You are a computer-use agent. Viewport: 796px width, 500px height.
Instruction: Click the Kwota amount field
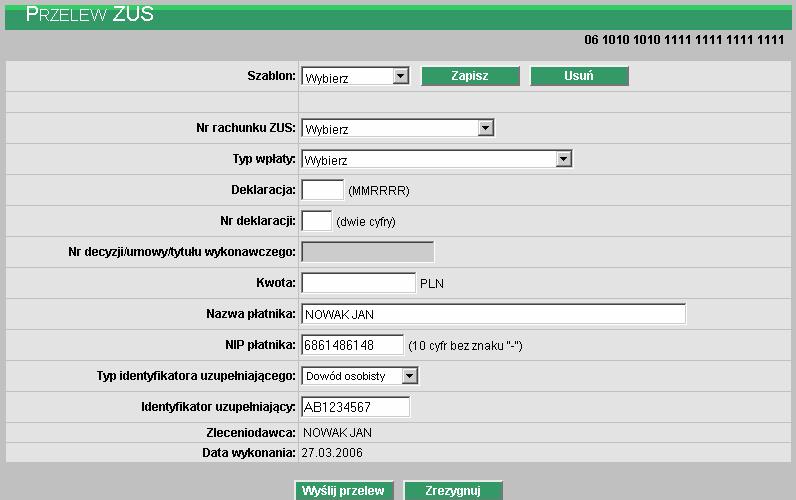[x=358, y=283]
